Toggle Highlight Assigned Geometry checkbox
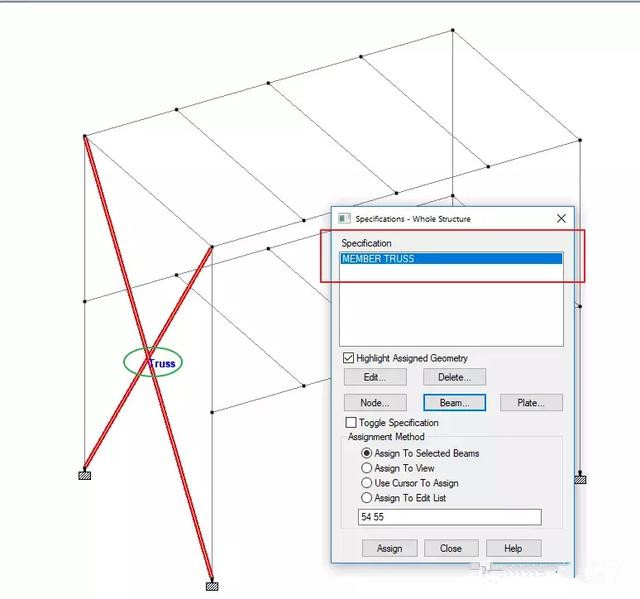The height and width of the screenshot is (599, 640). pos(348,358)
